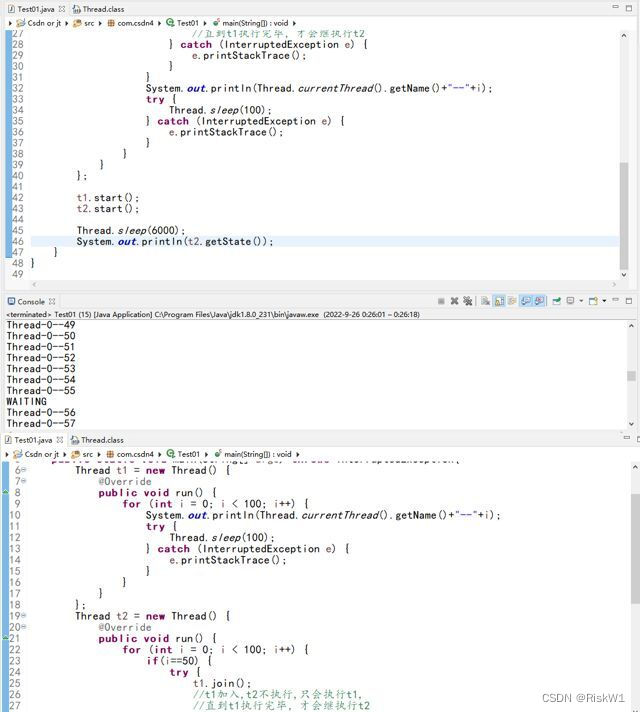Click the Terminate button in Console toolbar
This screenshot has width=640, height=712.
click(x=441, y=301)
